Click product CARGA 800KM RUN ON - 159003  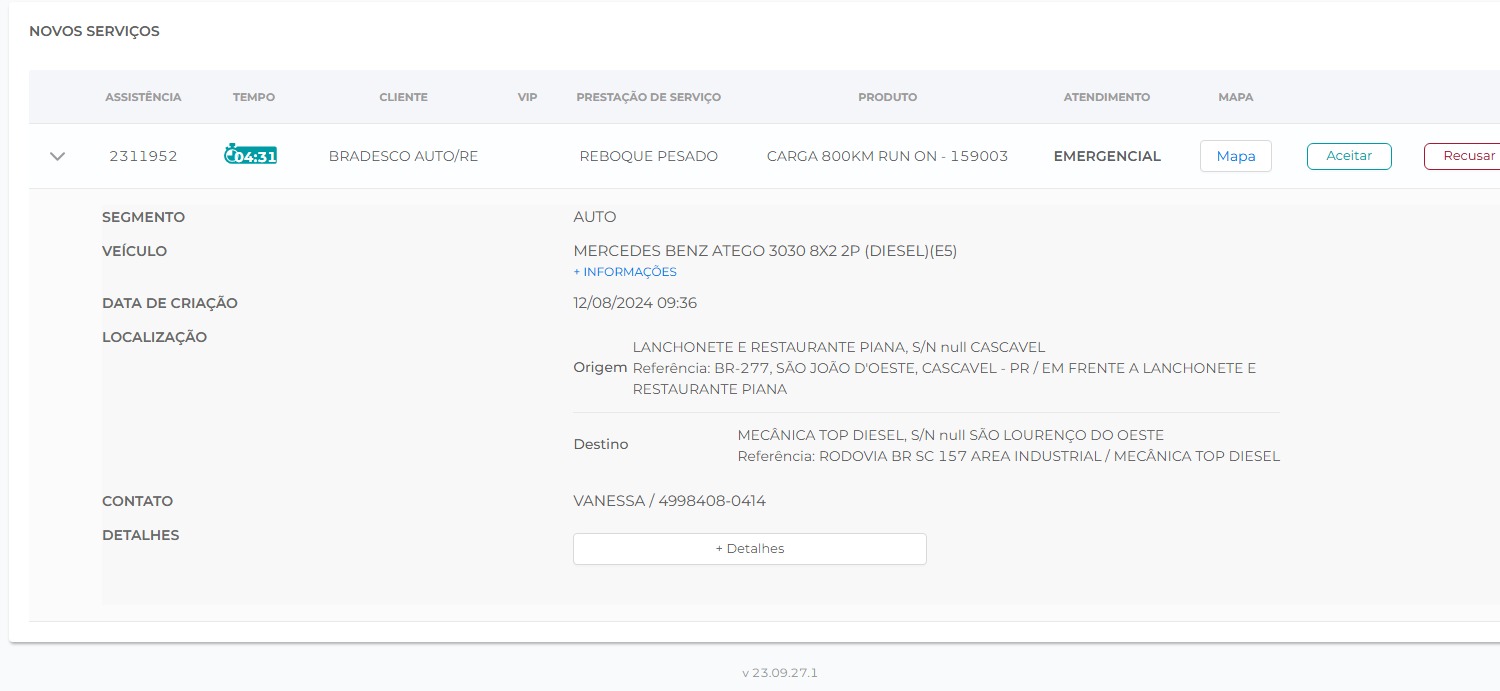(887, 156)
